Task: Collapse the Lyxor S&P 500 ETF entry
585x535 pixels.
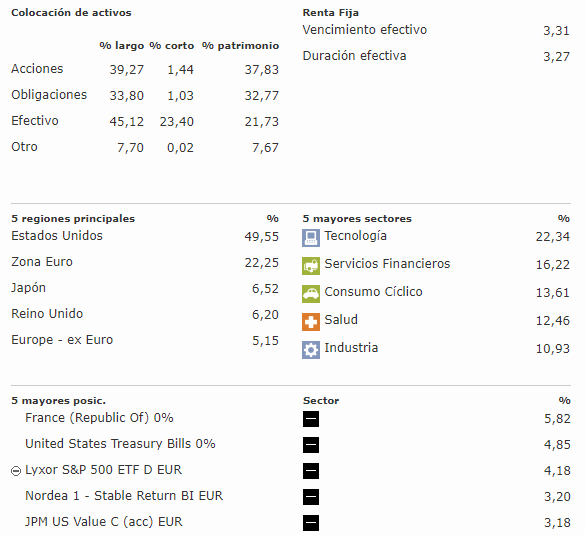Action: [x=16, y=471]
